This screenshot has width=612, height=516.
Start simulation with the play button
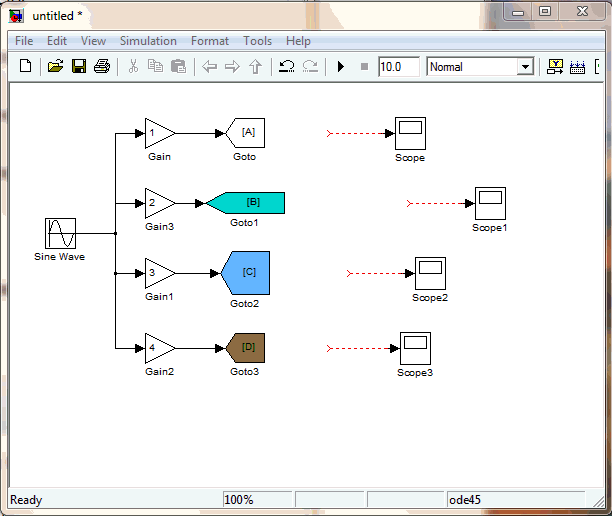pos(341,67)
